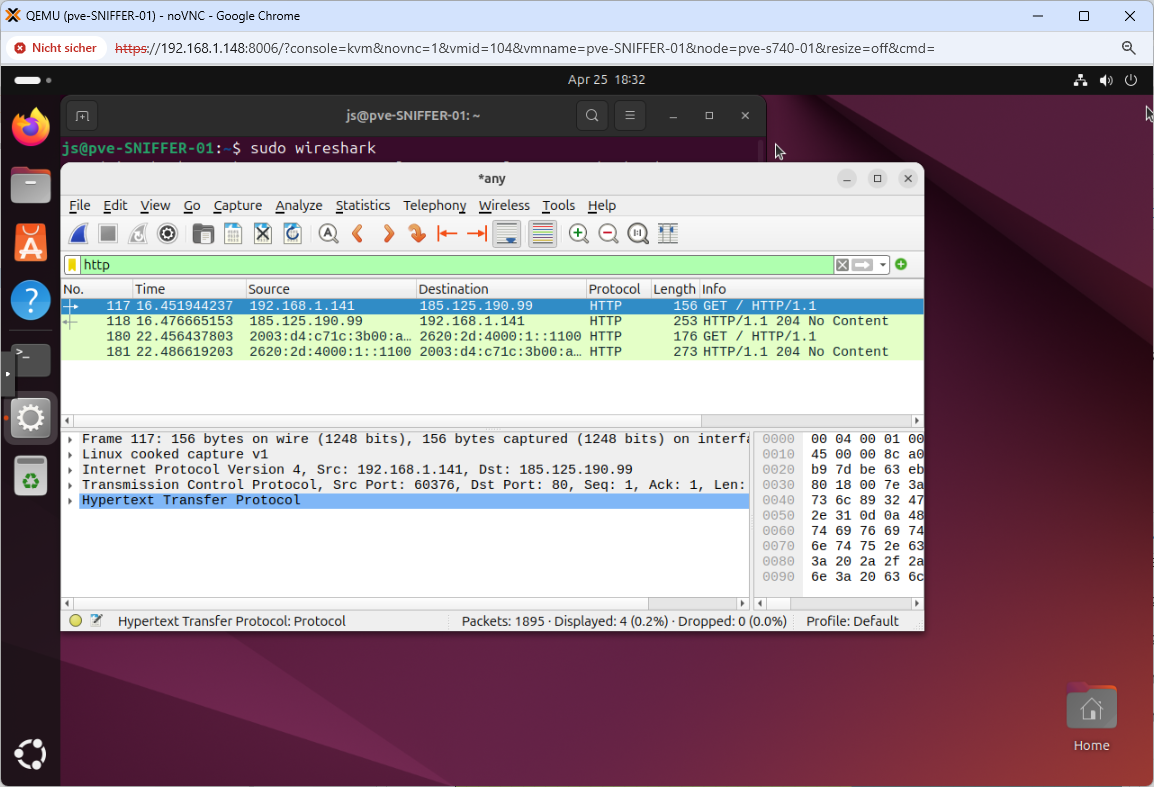Open the Analyze menu
The height and width of the screenshot is (787, 1154).
point(298,205)
